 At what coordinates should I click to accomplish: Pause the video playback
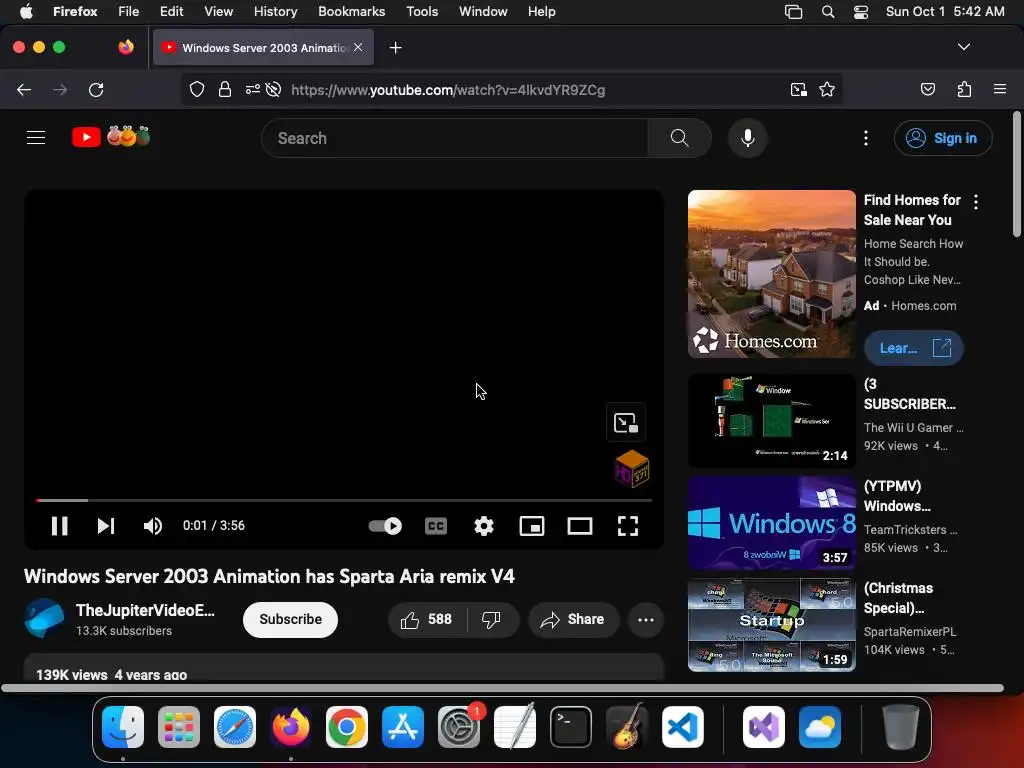coord(59,526)
